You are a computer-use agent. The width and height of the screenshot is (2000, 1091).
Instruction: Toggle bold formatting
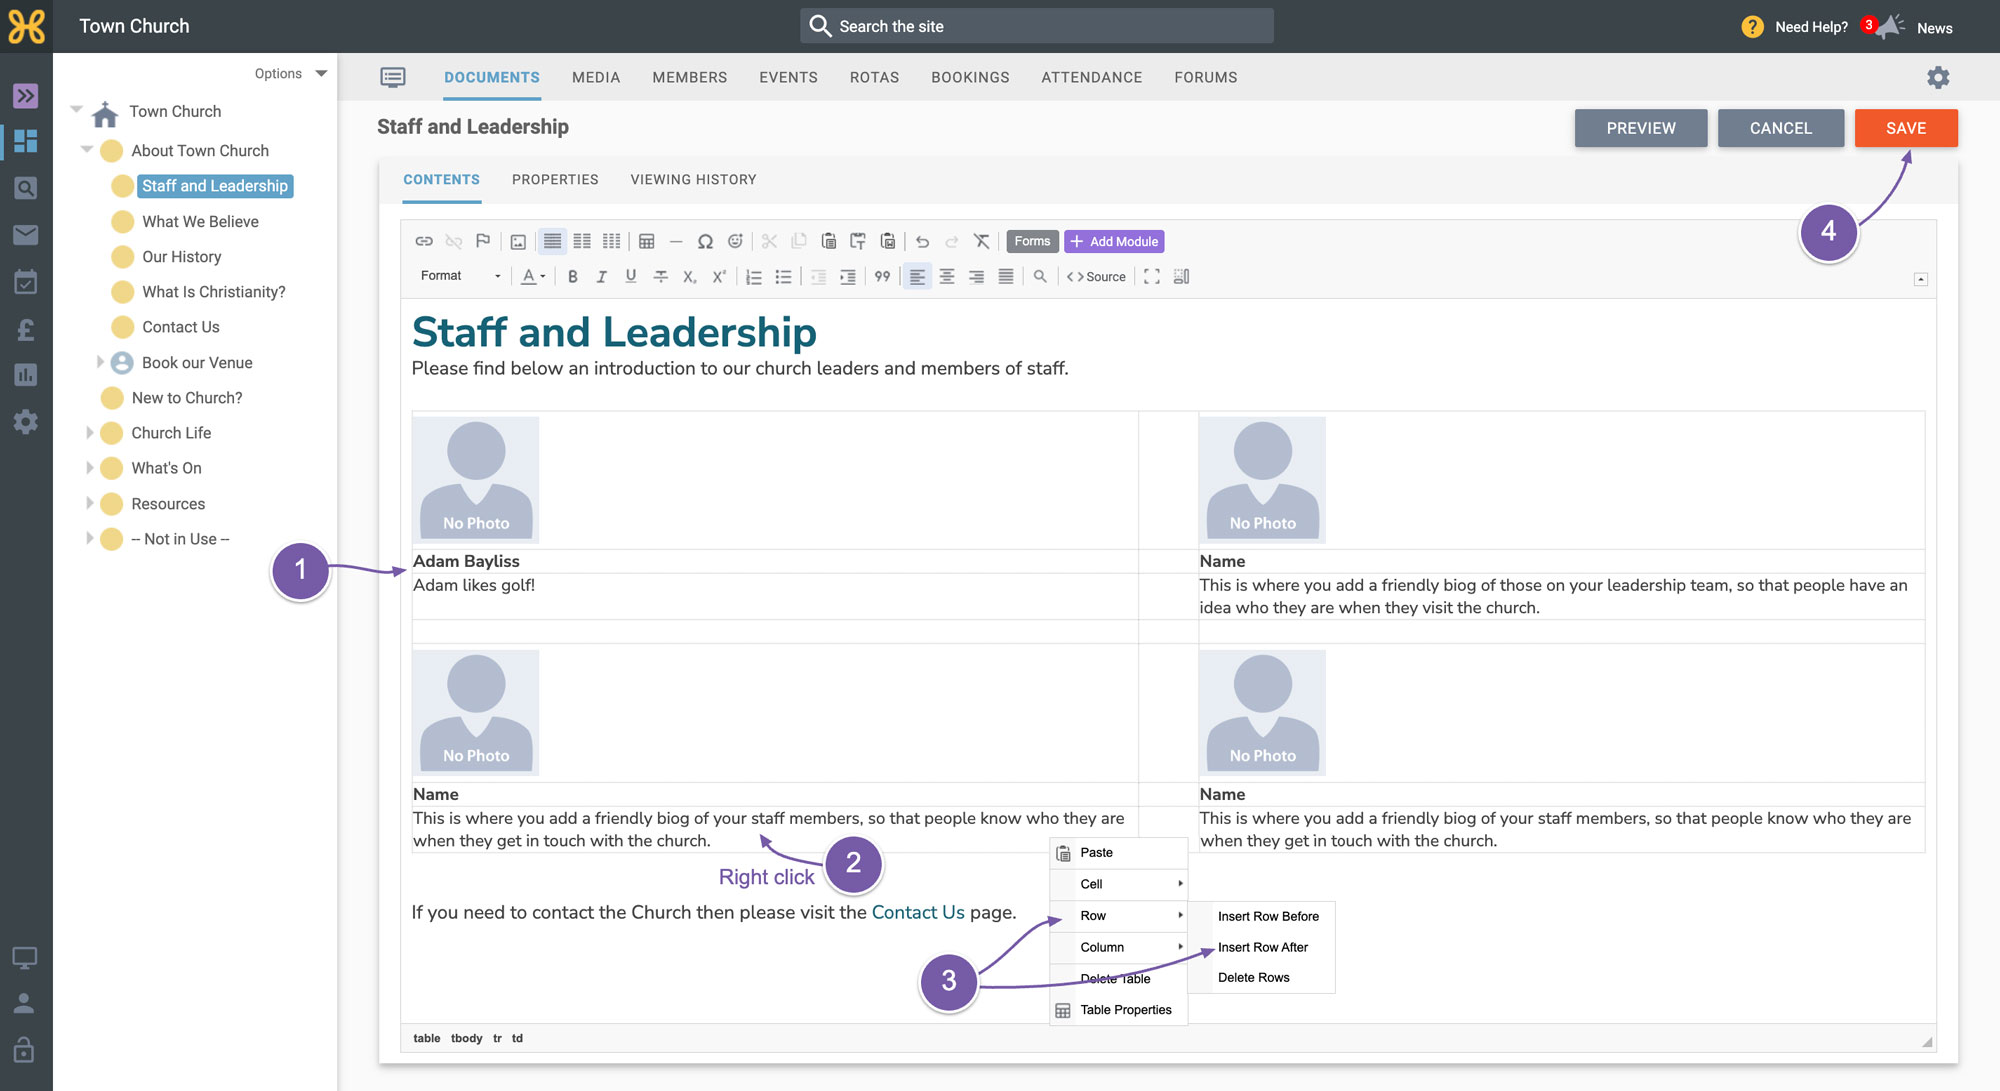point(572,277)
